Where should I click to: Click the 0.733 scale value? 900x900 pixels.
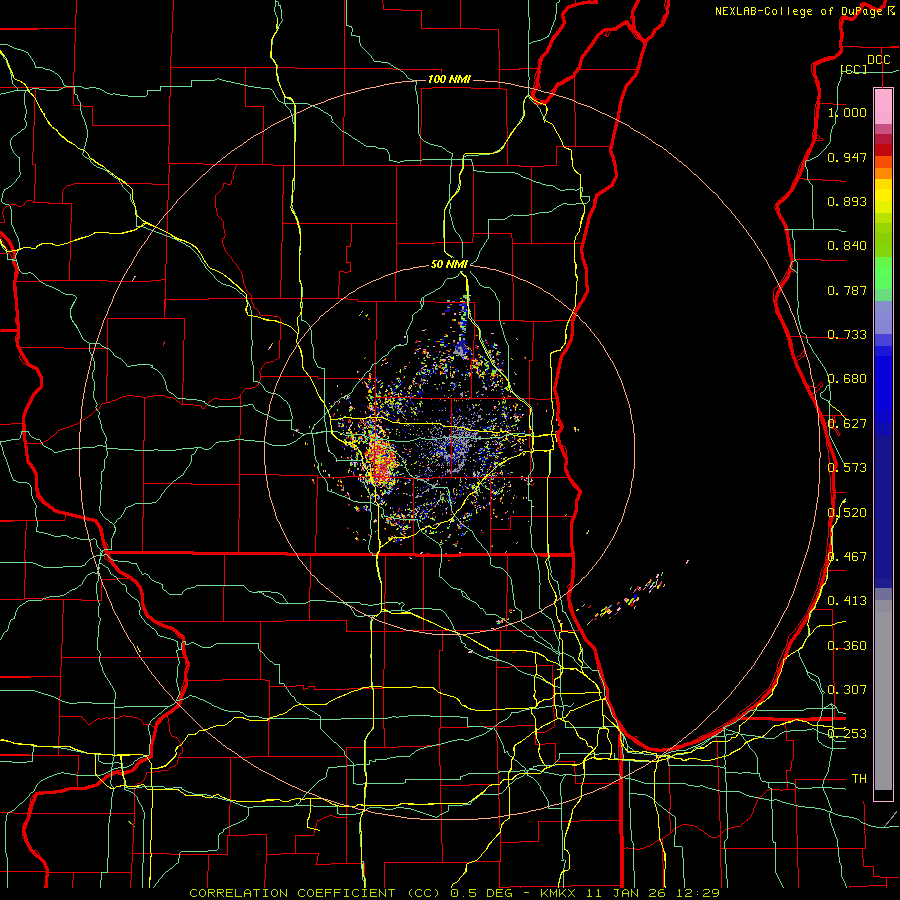pos(847,335)
